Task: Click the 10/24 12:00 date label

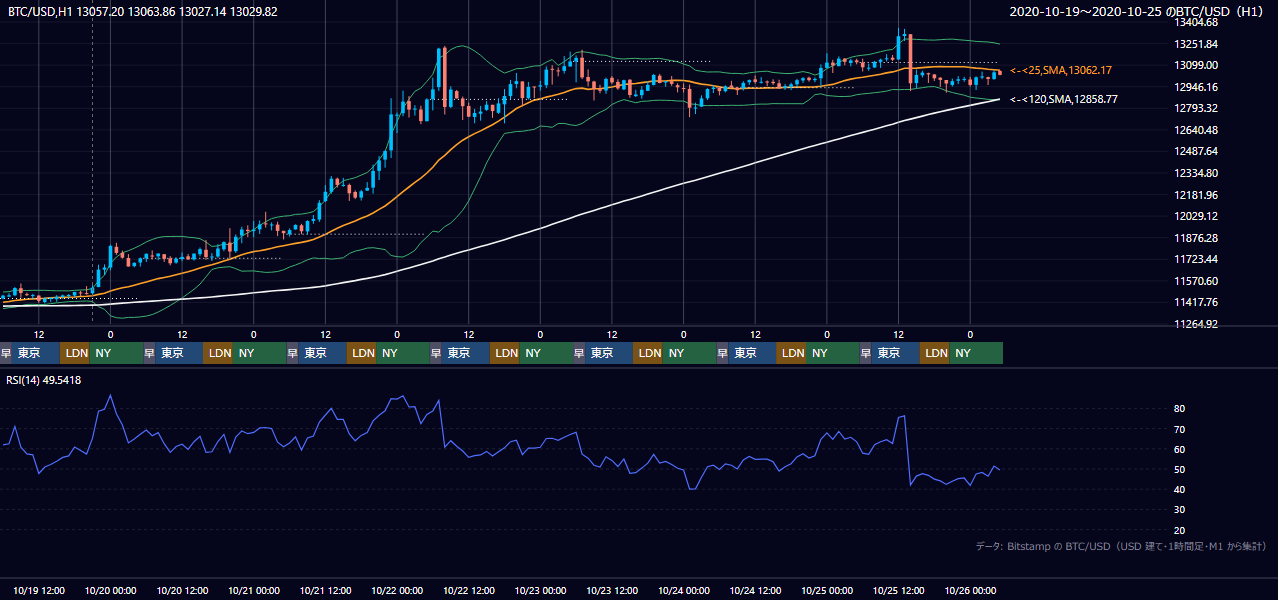Action: point(756,591)
